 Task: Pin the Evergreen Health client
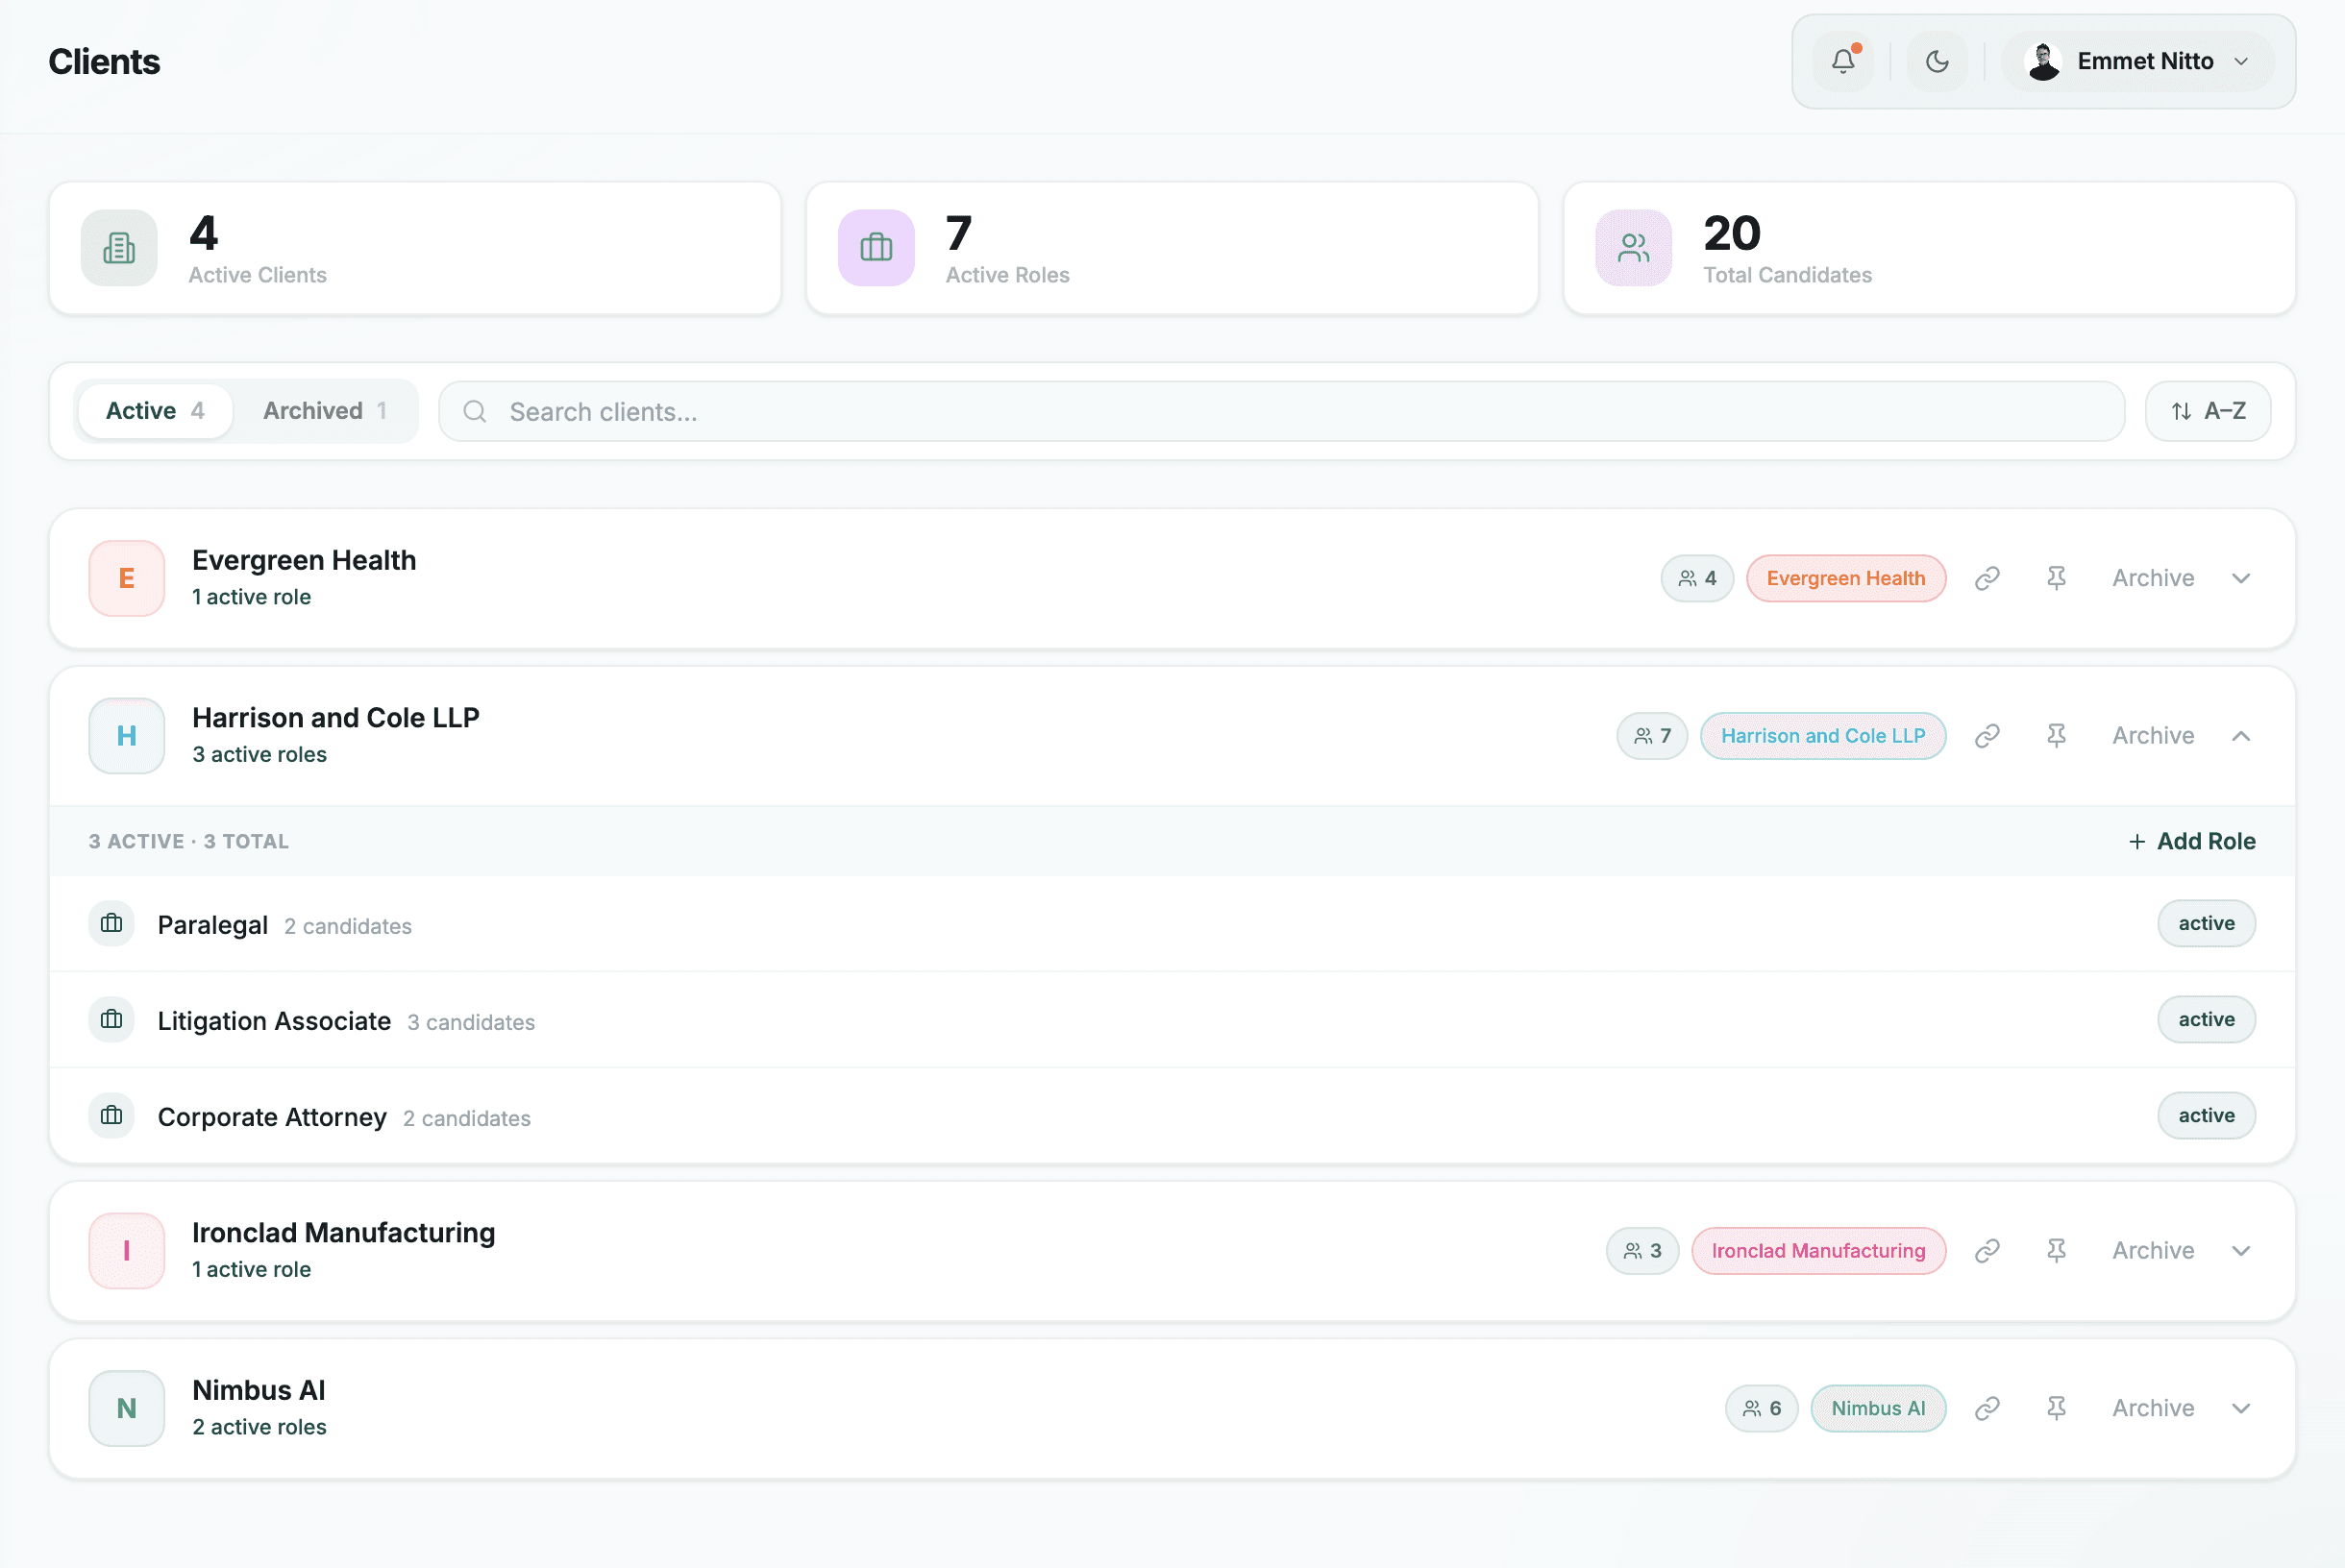tap(2057, 578)
